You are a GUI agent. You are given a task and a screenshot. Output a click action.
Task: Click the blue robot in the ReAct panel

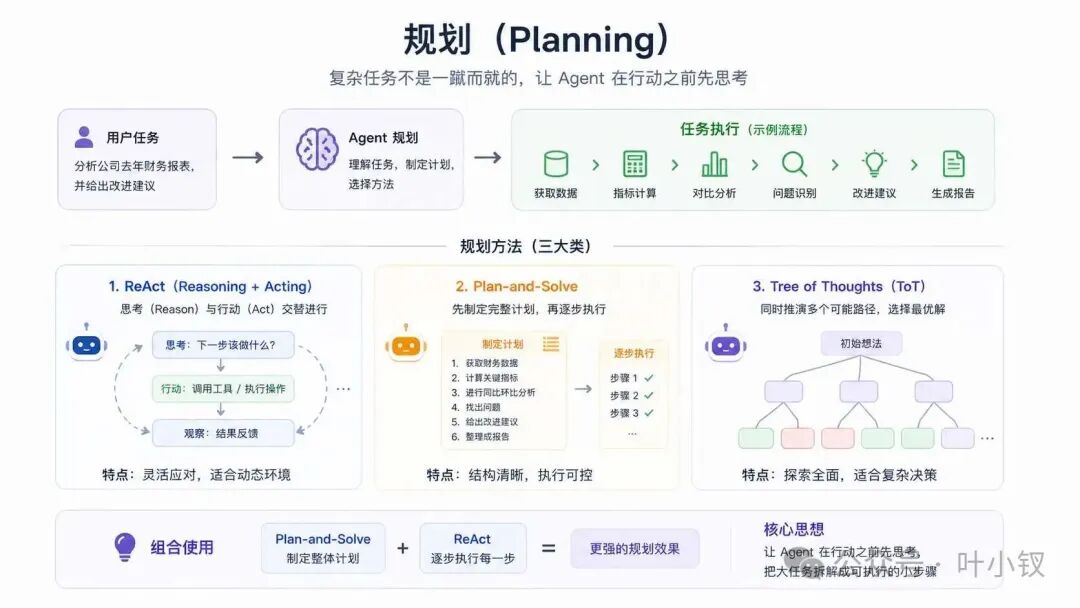tap(86, 342)
